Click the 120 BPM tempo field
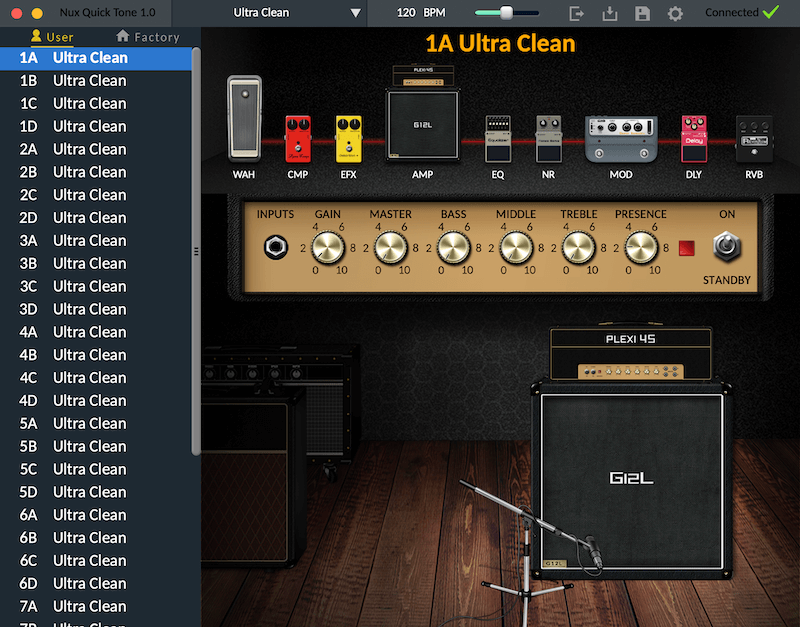Screen dimensions: 800x627 [x=420, y=13]
